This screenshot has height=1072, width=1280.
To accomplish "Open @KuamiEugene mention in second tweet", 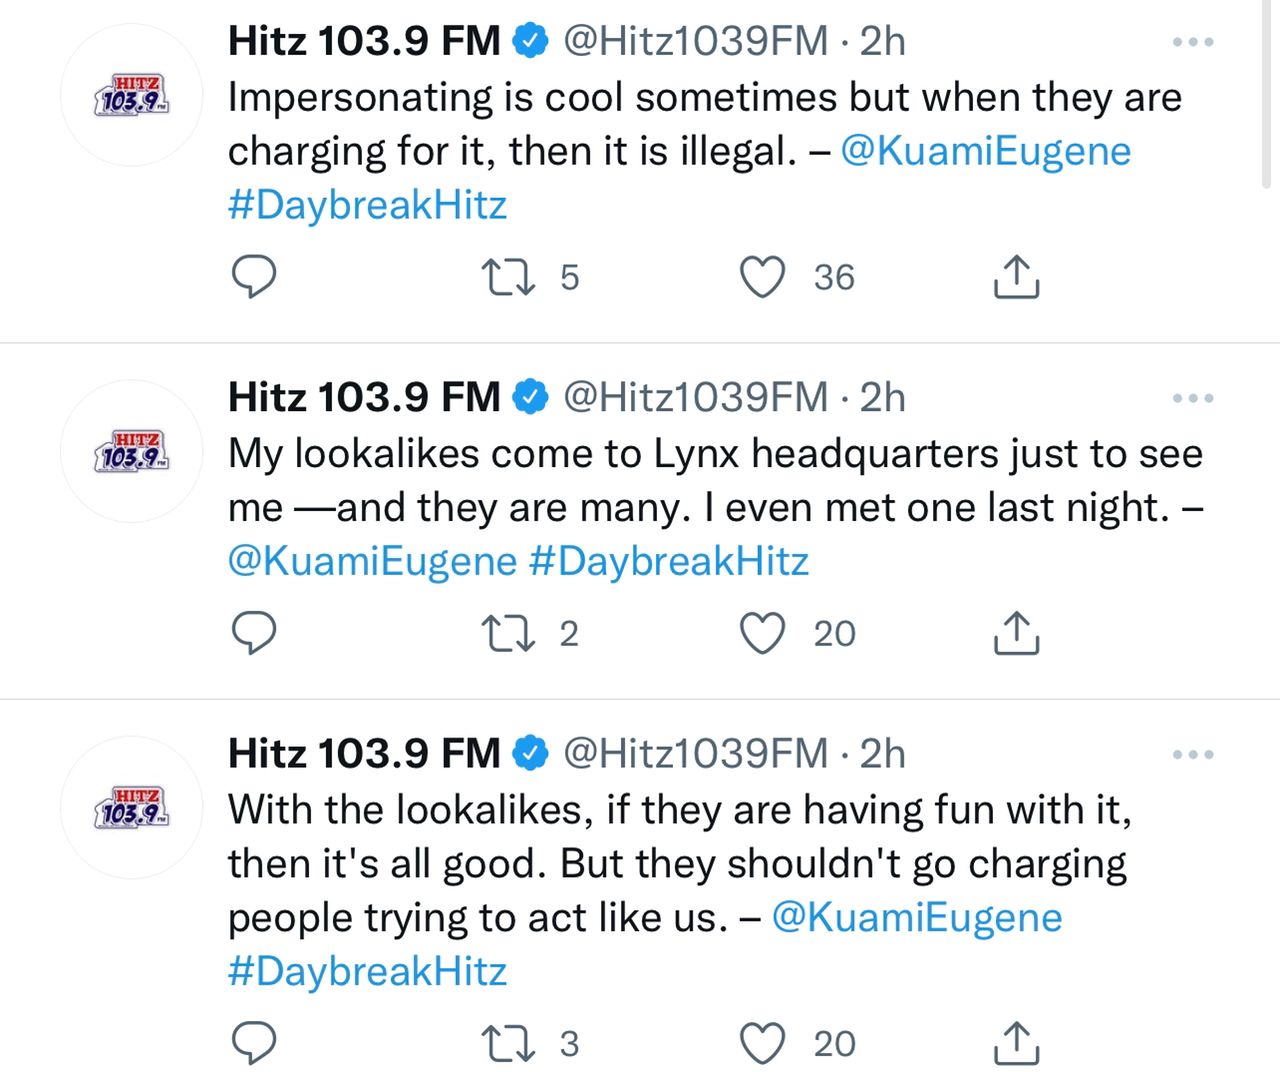I will pyautogui.click(x=372, y=561).
